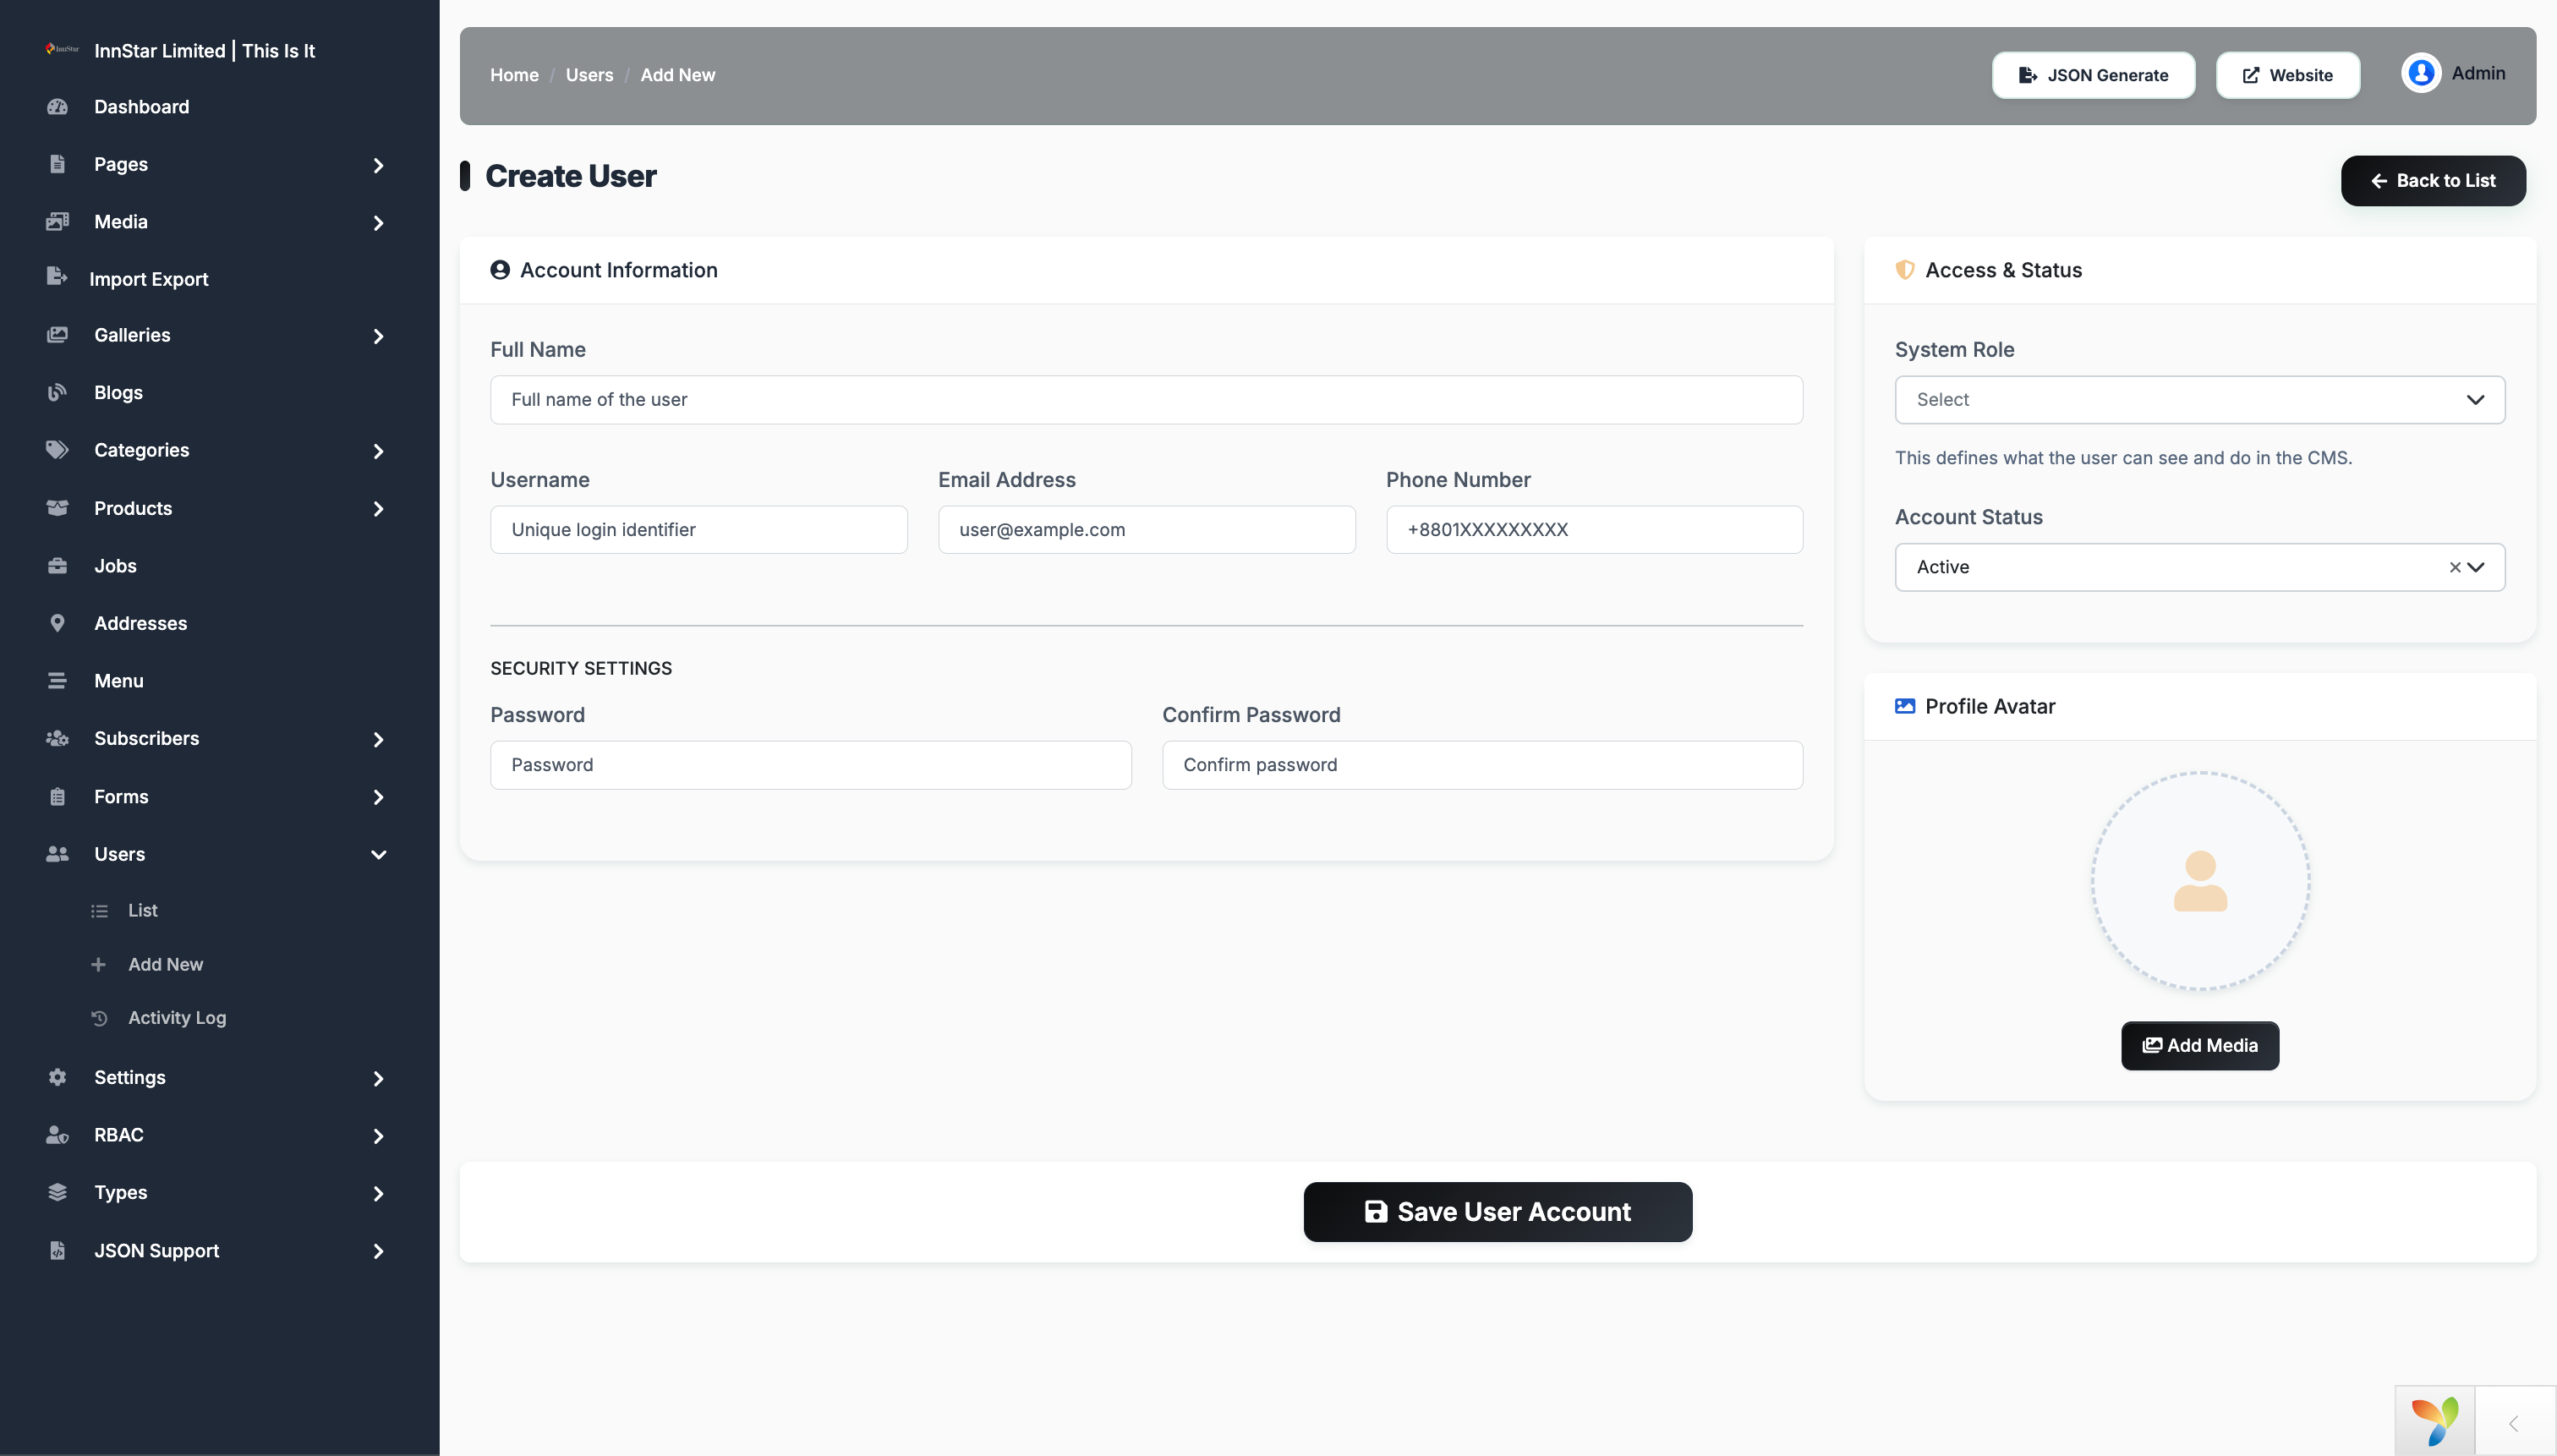This screenshot has width=2557, height=1456.
Task: Focus the Full Name input field
Action: point(1146,400)
